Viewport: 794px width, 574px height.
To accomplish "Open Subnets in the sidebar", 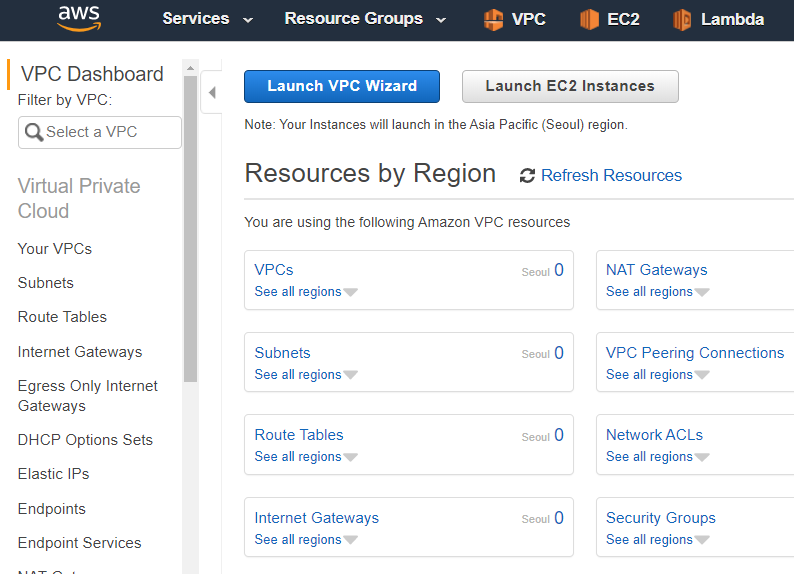I will (46, 283).
